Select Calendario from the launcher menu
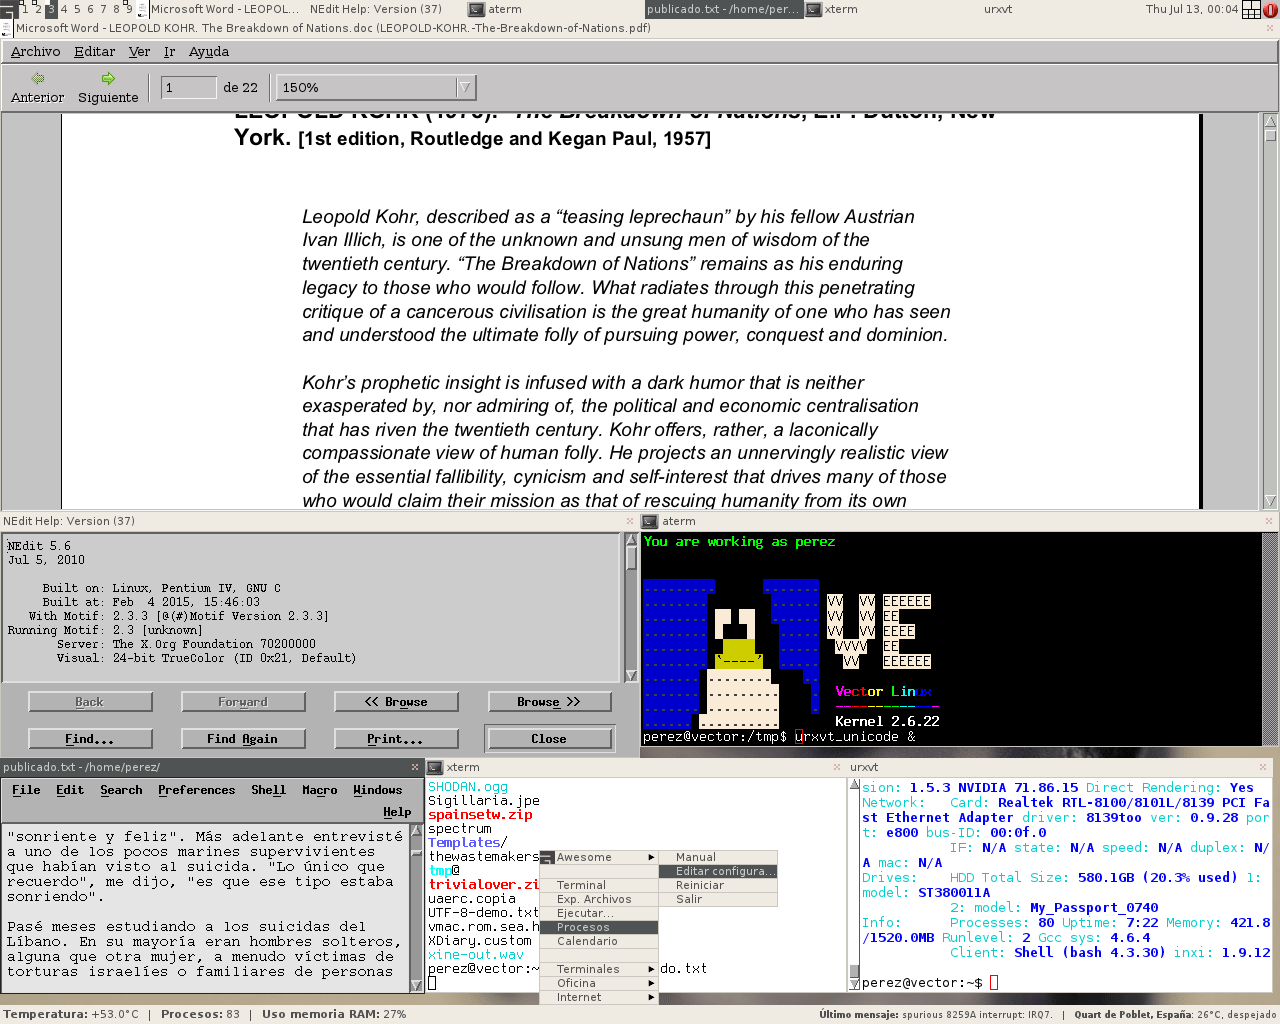This screenshot has height=1024, width=1280. pos(599,942)
